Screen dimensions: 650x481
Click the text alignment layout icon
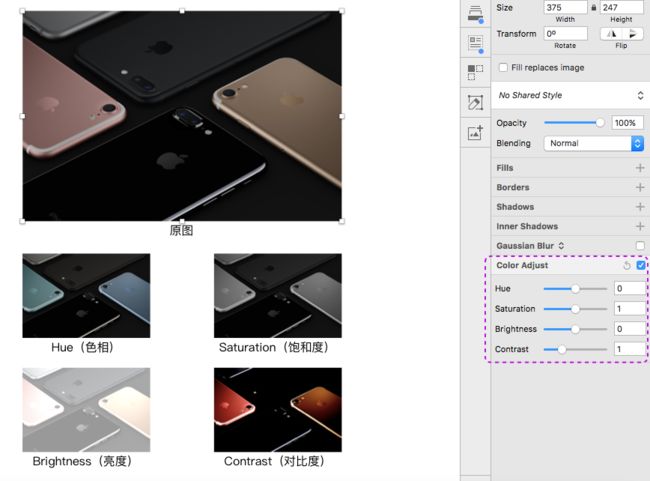coord(475,44)
